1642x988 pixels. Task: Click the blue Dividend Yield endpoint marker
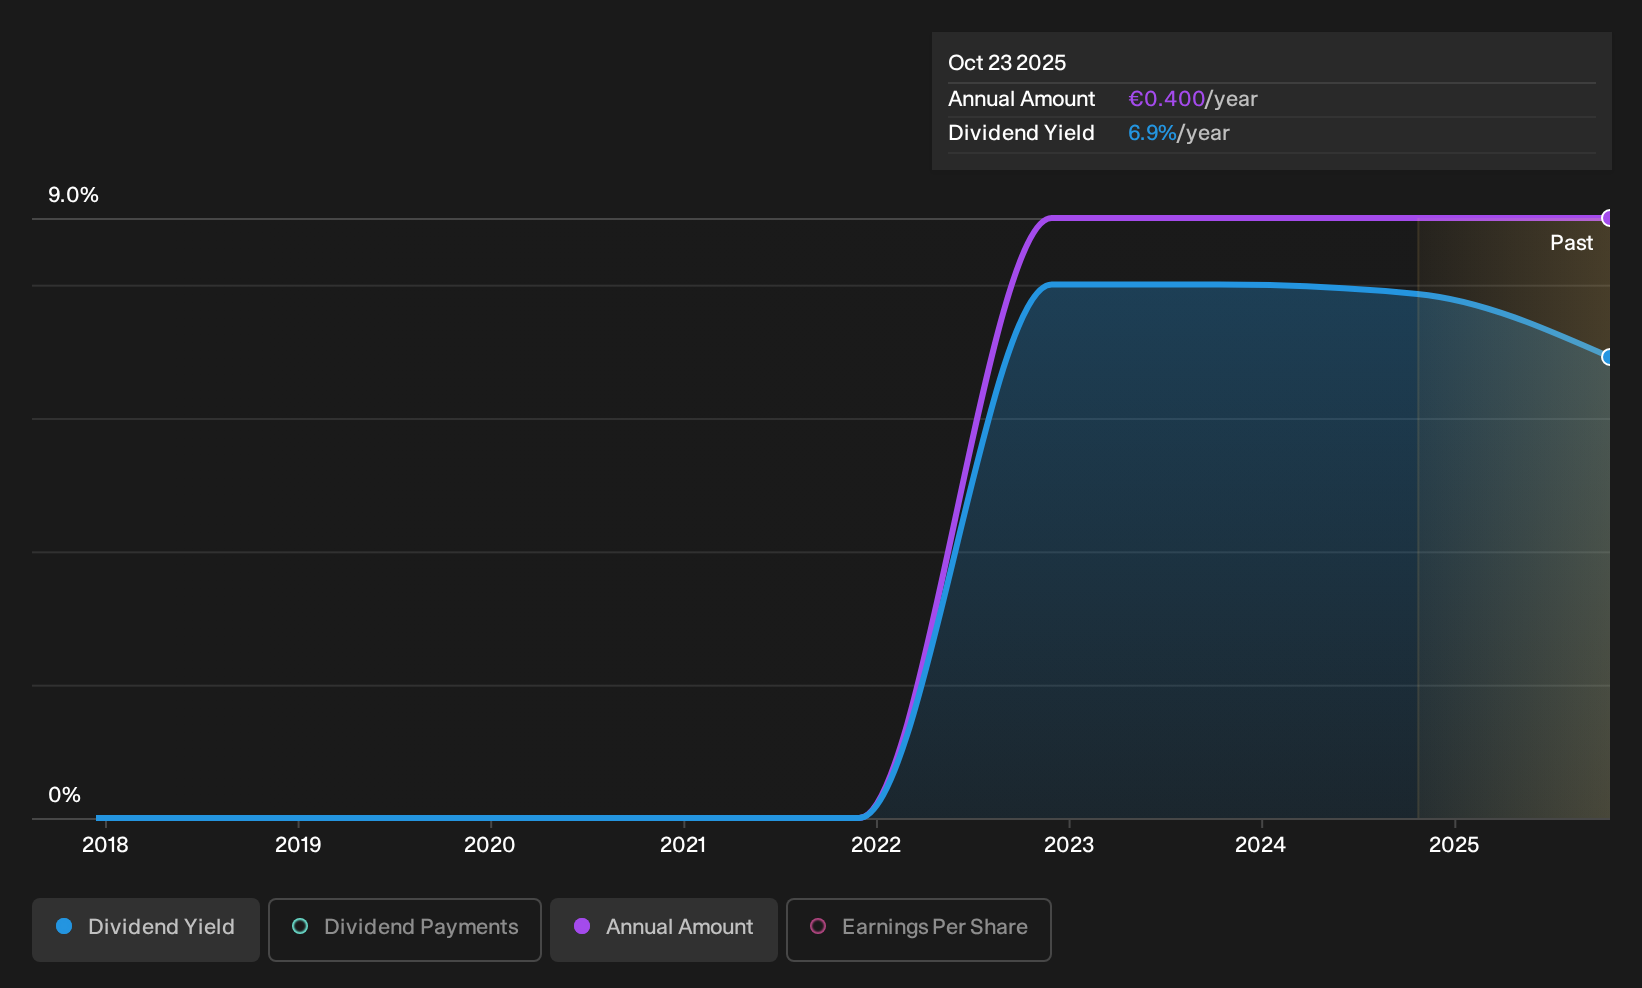pyautogui.click(x=1608, y=357)
